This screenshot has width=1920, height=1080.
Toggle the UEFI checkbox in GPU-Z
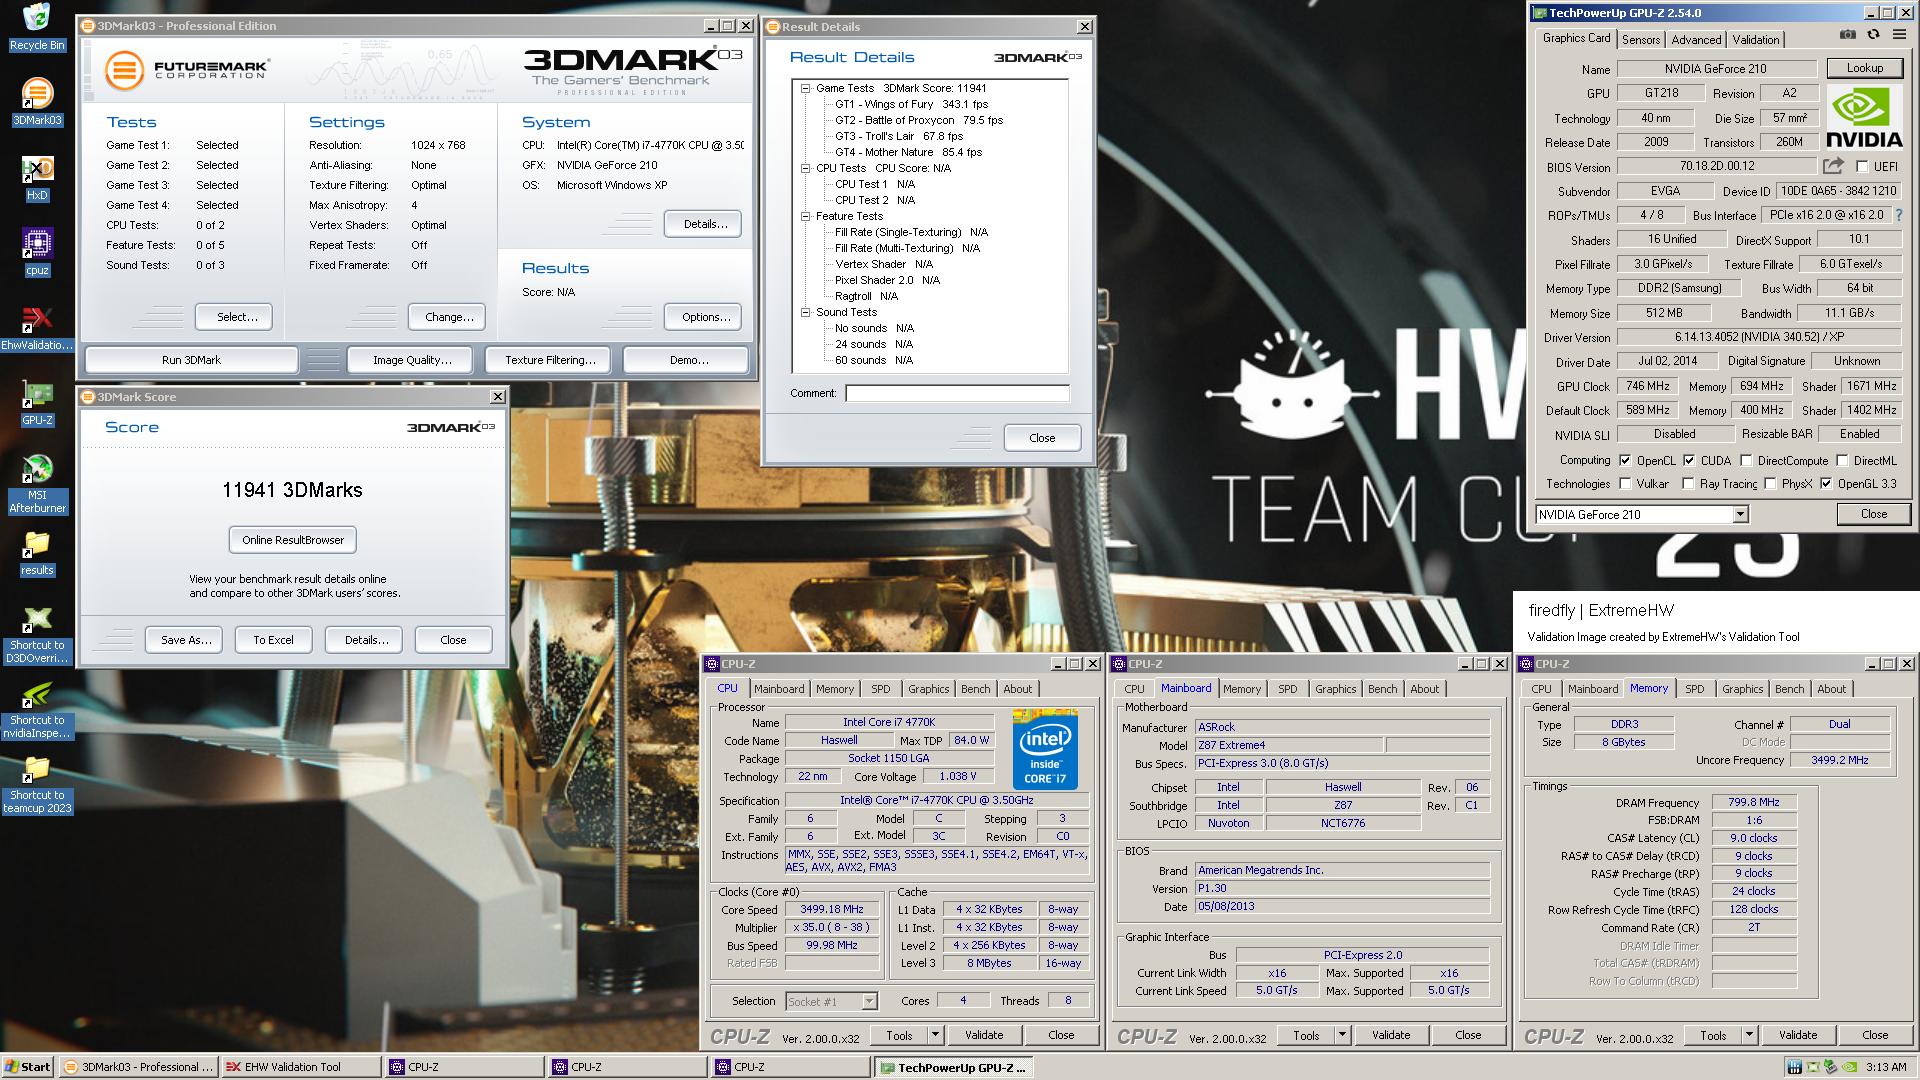pos(1862,167)
